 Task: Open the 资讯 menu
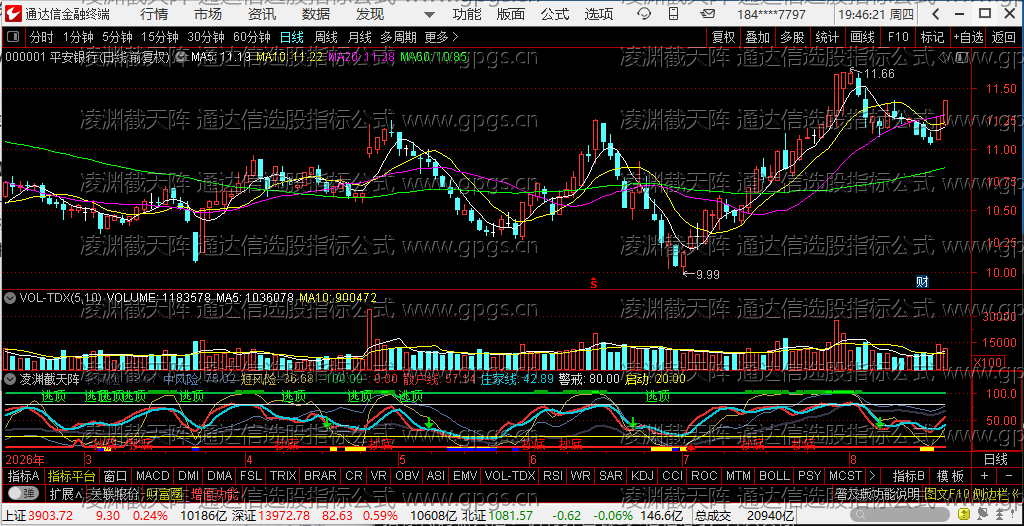coord(262,14)
